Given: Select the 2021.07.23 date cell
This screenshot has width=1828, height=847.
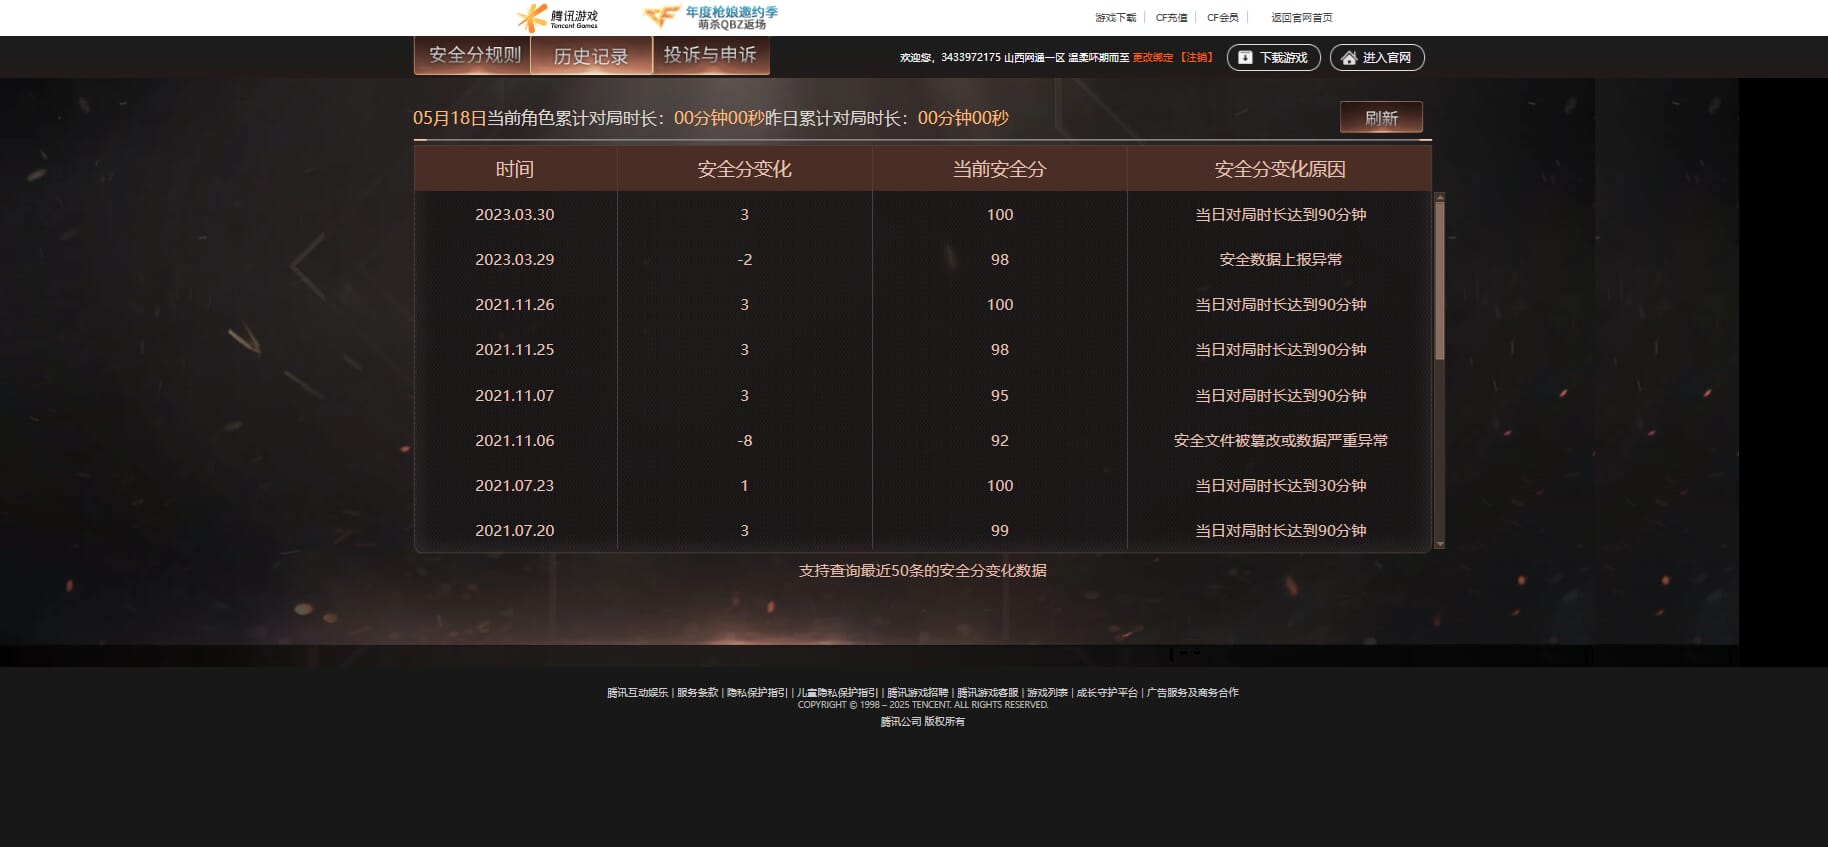Looking at the screenshot, I should pos(515,486).
